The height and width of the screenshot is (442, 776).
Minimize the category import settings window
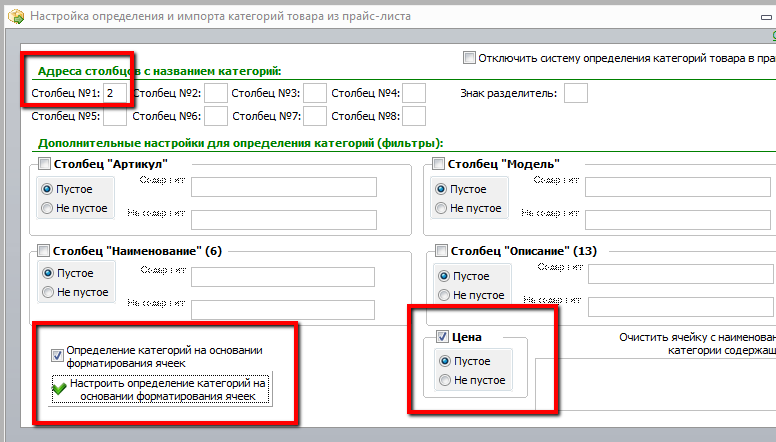coord(766,17)
